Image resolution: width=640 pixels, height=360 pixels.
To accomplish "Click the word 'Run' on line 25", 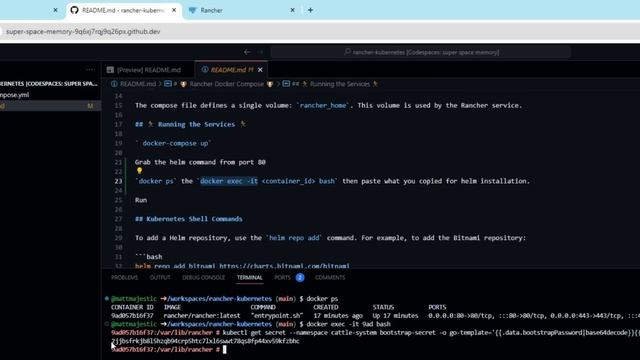I will pos(141,200).
